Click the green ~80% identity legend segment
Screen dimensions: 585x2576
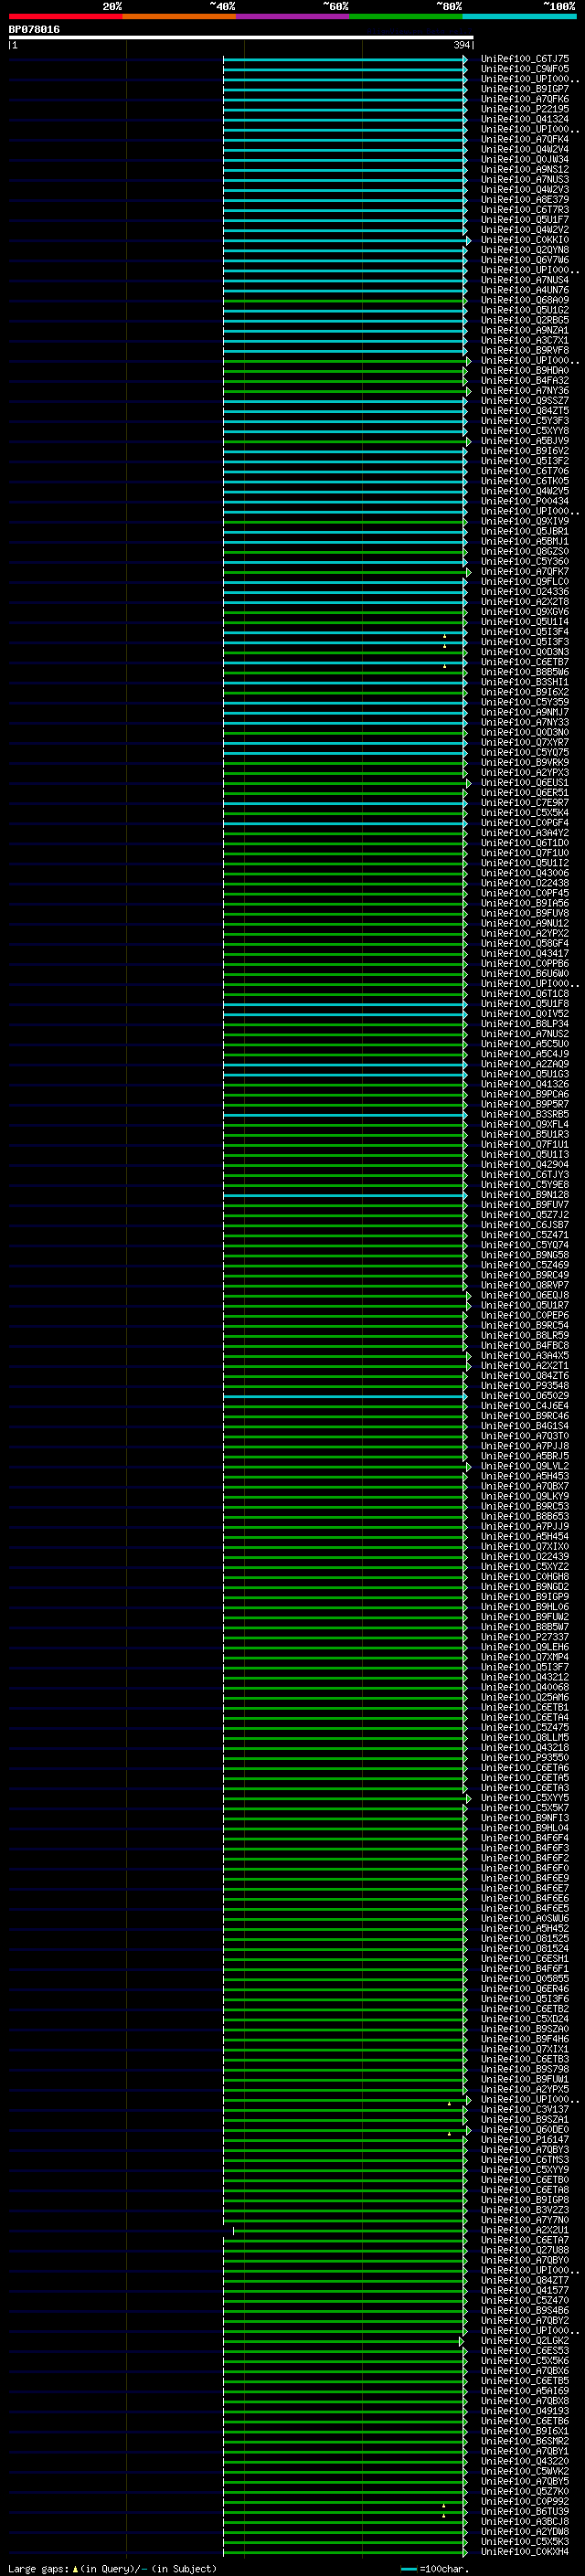pos(406,16)
